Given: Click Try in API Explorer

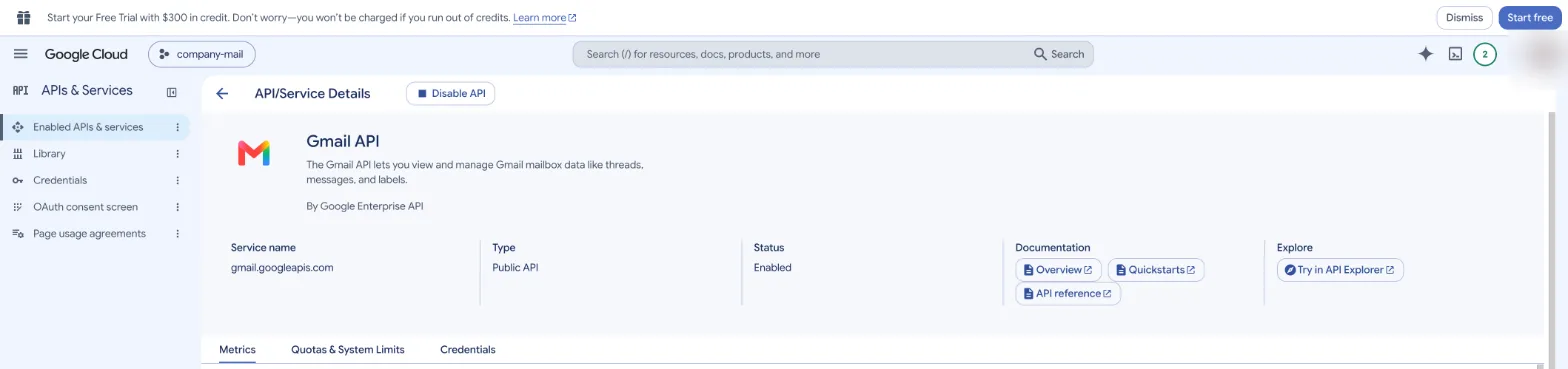Looking at the screenshot, I should [x=1341, y=270].
